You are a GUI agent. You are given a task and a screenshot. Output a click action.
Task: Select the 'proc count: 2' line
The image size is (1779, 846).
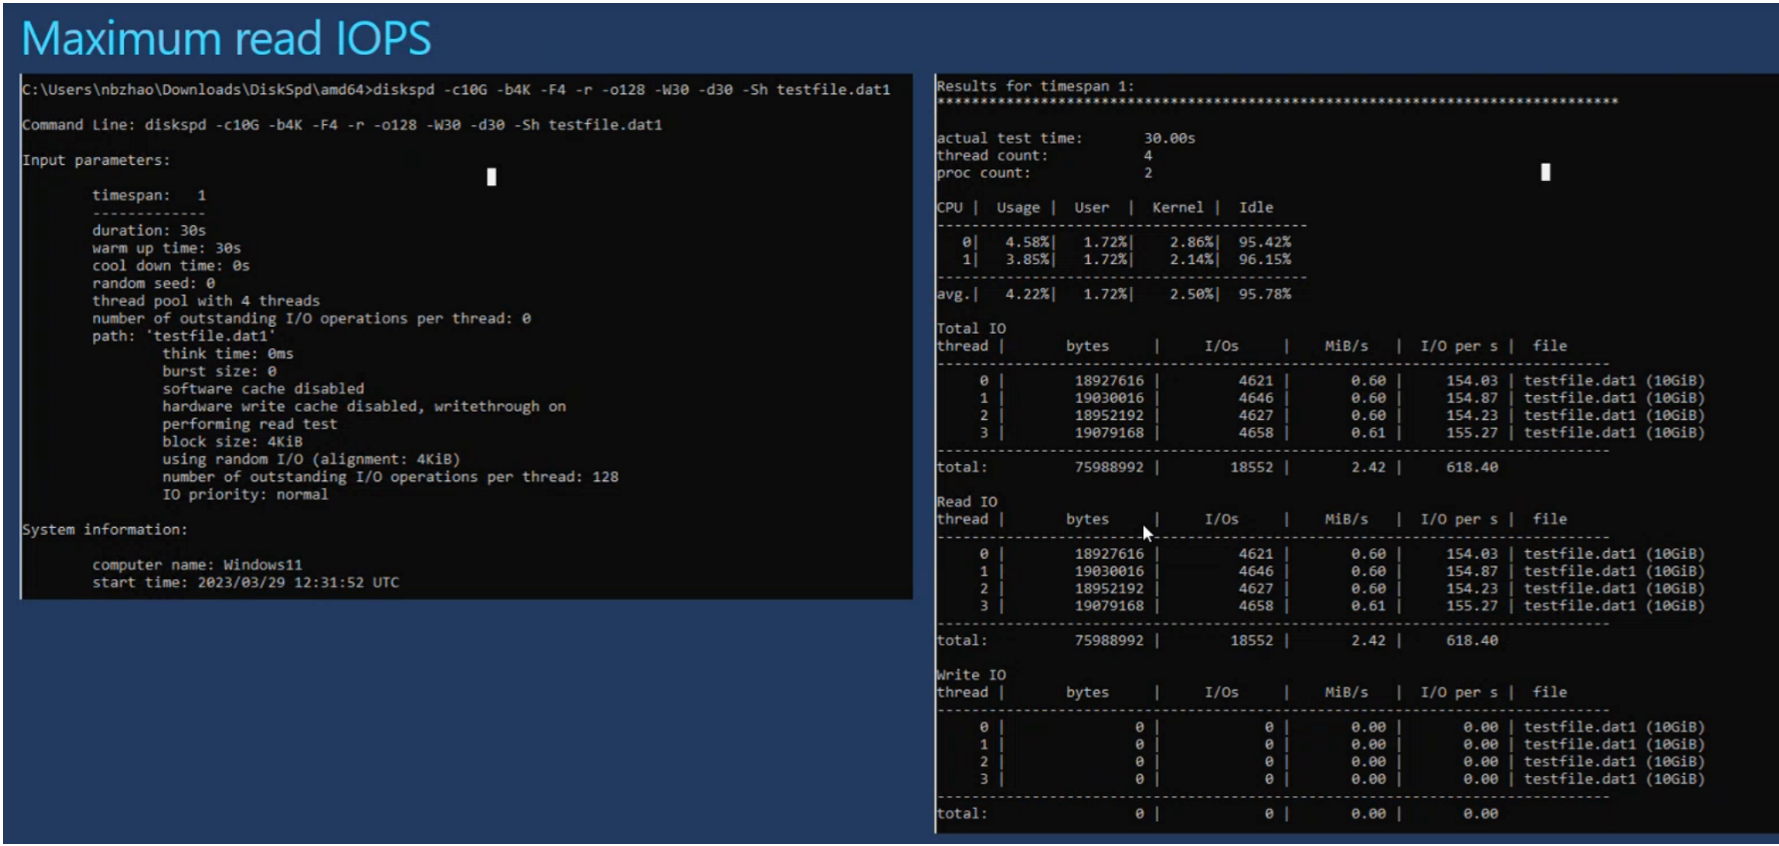click(x=1045, y=173)
